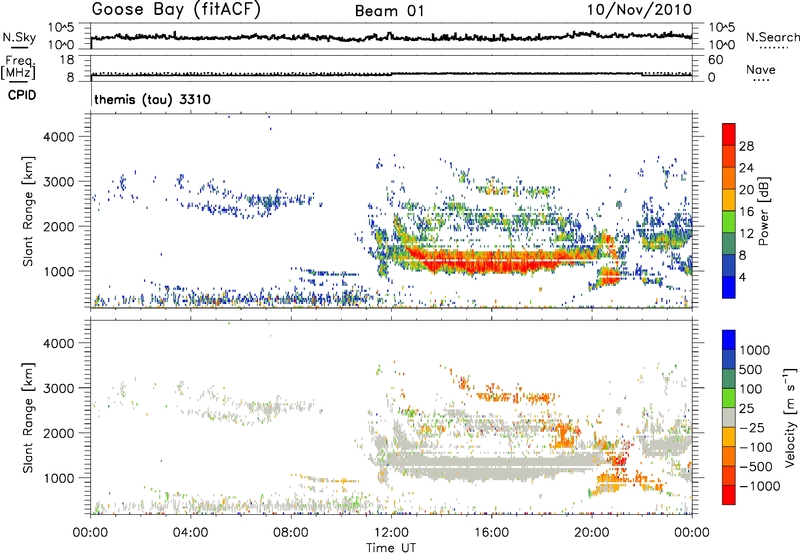This screenshot has width=800, height=554.
Task: Pick the light green segment of Velocity colorbar
Action: pos(729,398)
